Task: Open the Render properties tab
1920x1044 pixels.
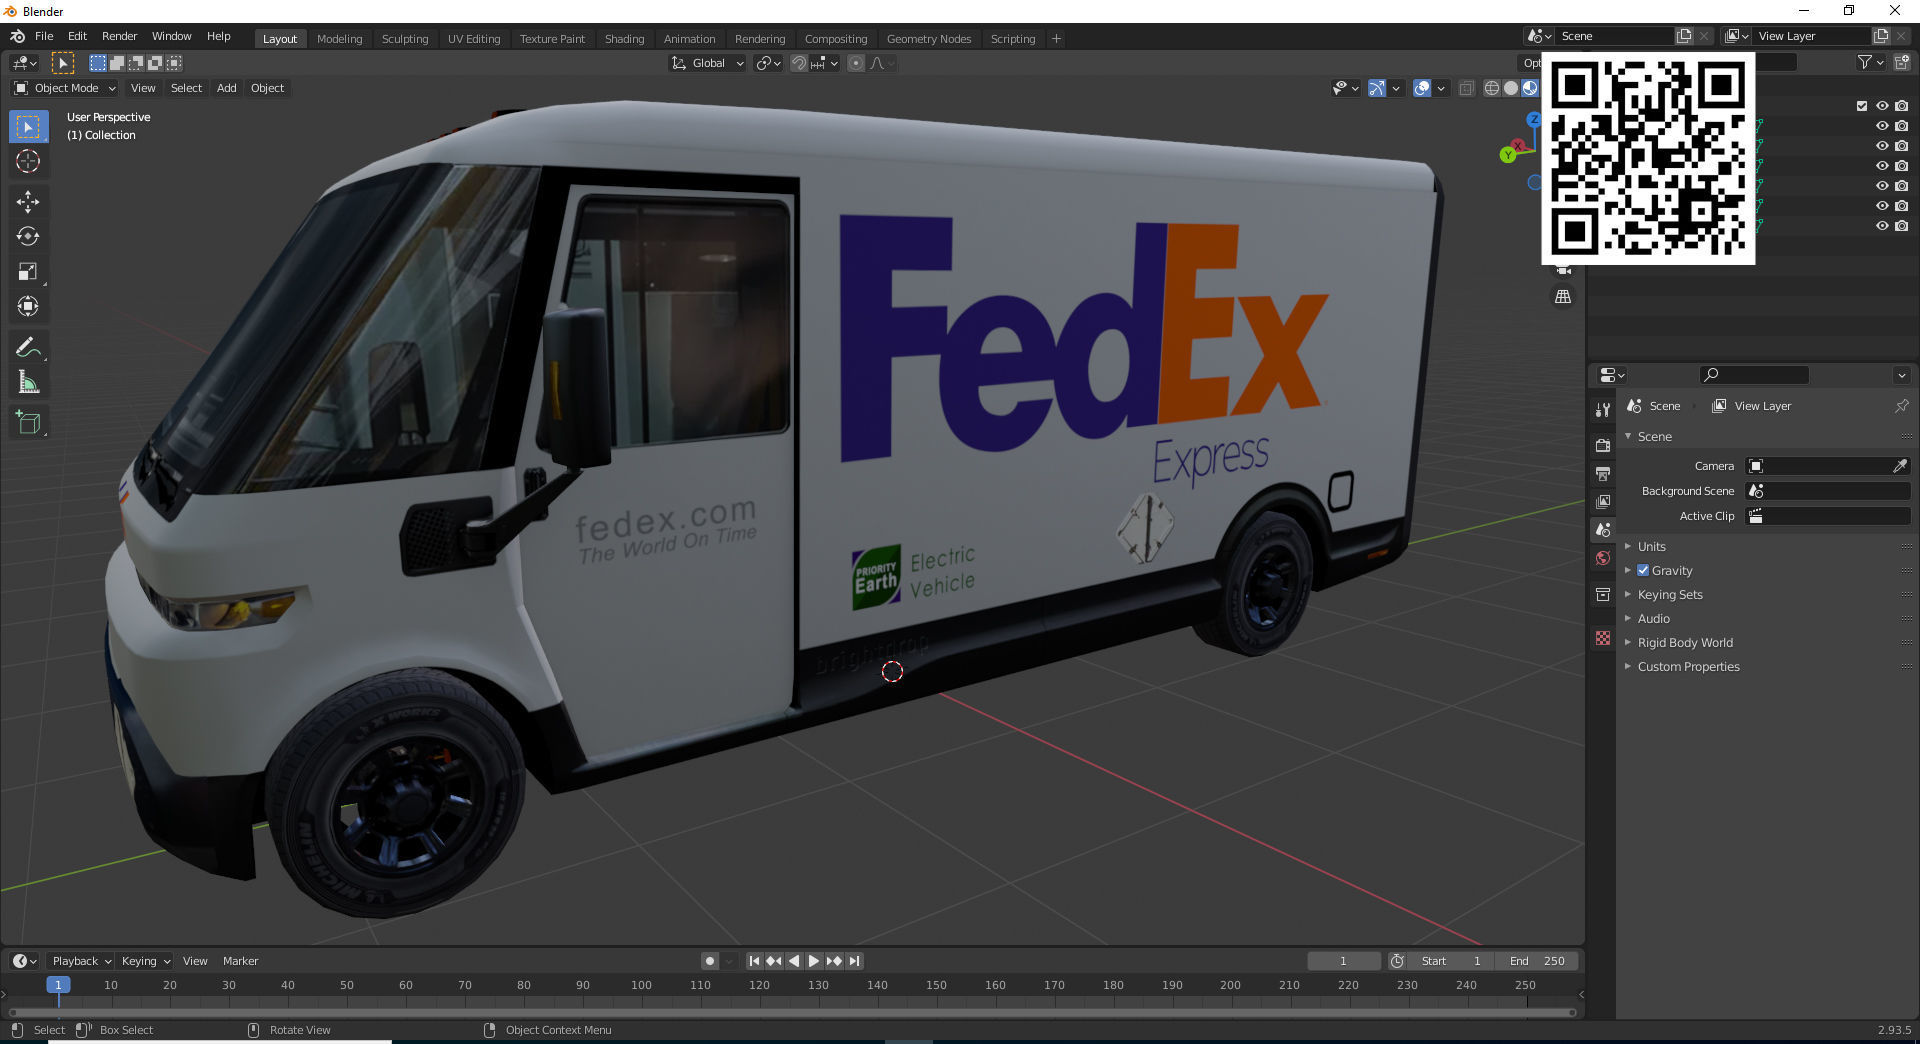Action: tap(1603, 445)
